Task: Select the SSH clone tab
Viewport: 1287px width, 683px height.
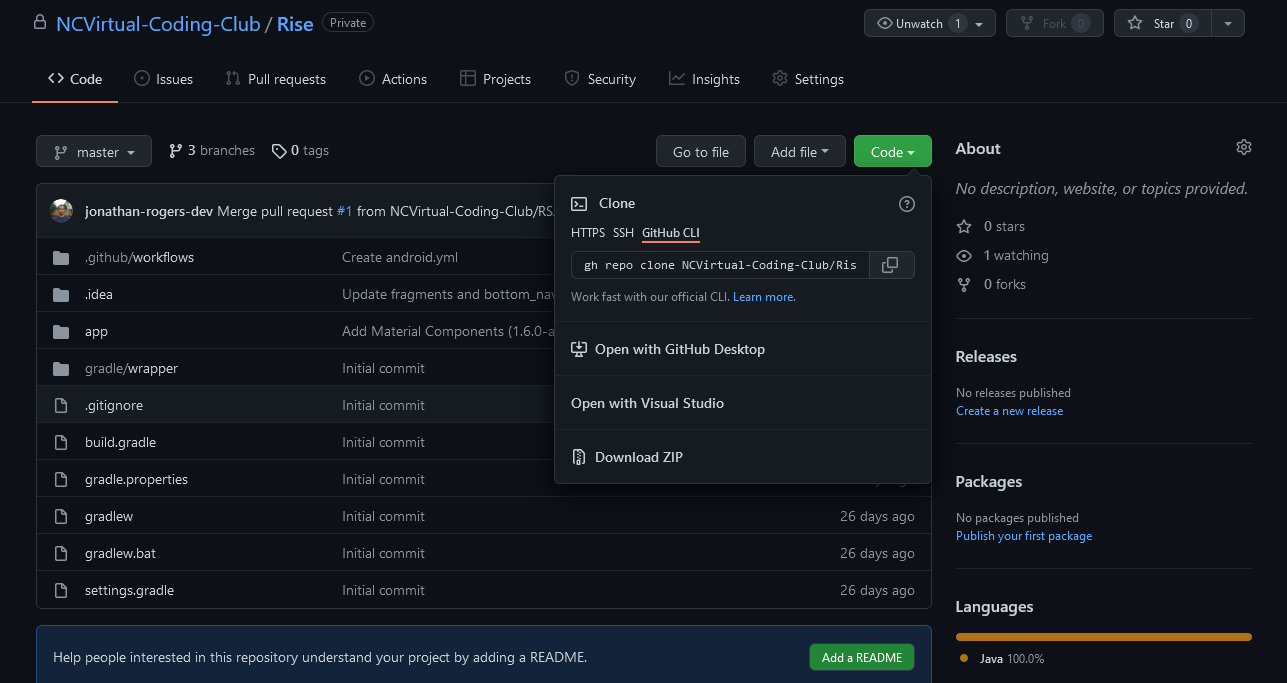Action: (x=623, y=233)
